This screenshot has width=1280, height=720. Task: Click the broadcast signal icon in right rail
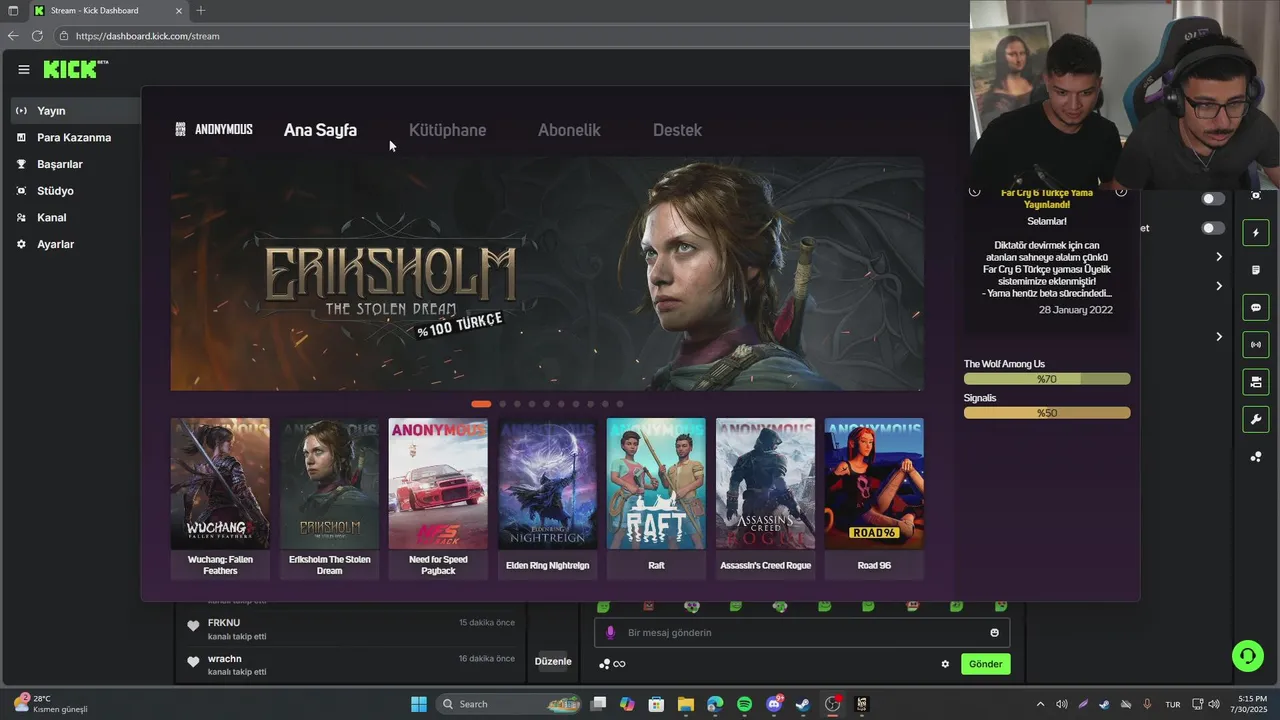1256,345
